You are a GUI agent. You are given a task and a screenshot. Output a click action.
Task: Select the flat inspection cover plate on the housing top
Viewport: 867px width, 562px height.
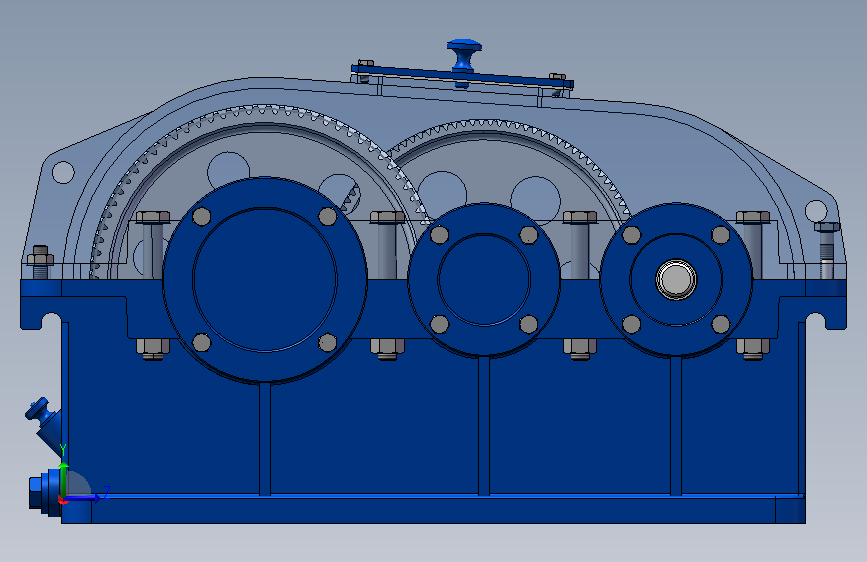coord(462,76)
